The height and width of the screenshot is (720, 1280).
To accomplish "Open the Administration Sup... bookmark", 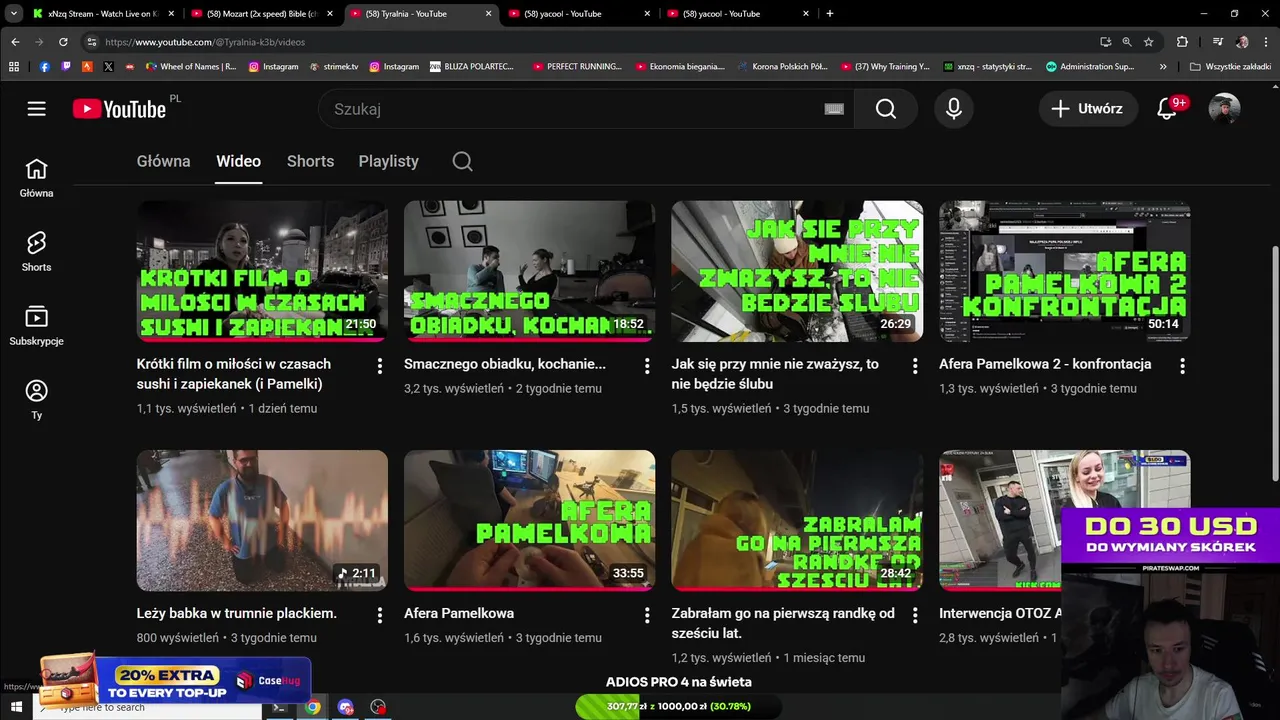I will coord(1089,67).
